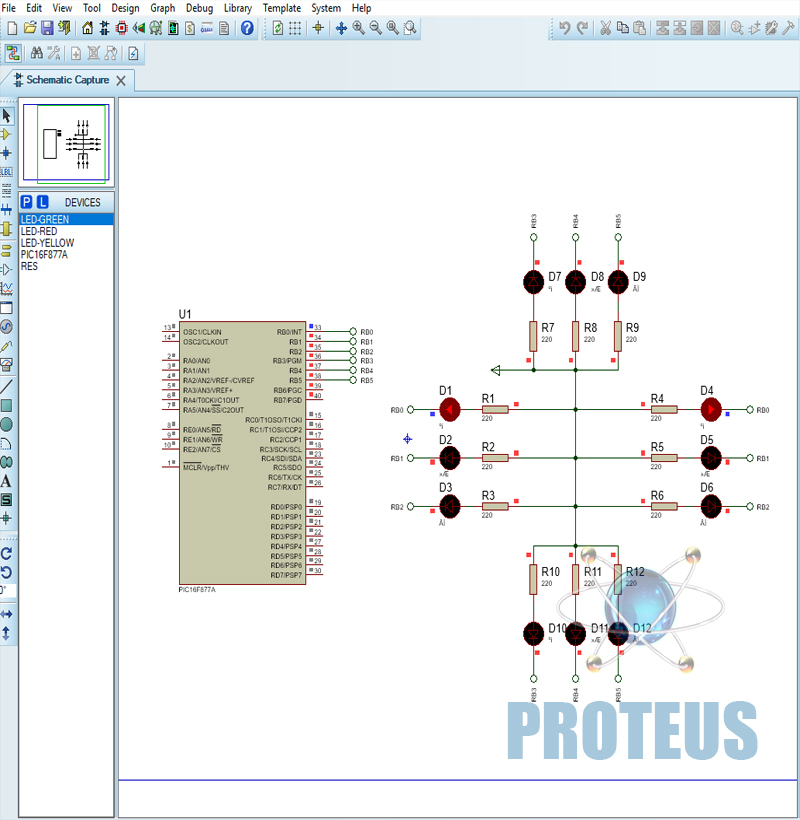800x820 pixels.
Task: Click the X Mirror horizontal flip icon
Action: [x=6, y=613]
